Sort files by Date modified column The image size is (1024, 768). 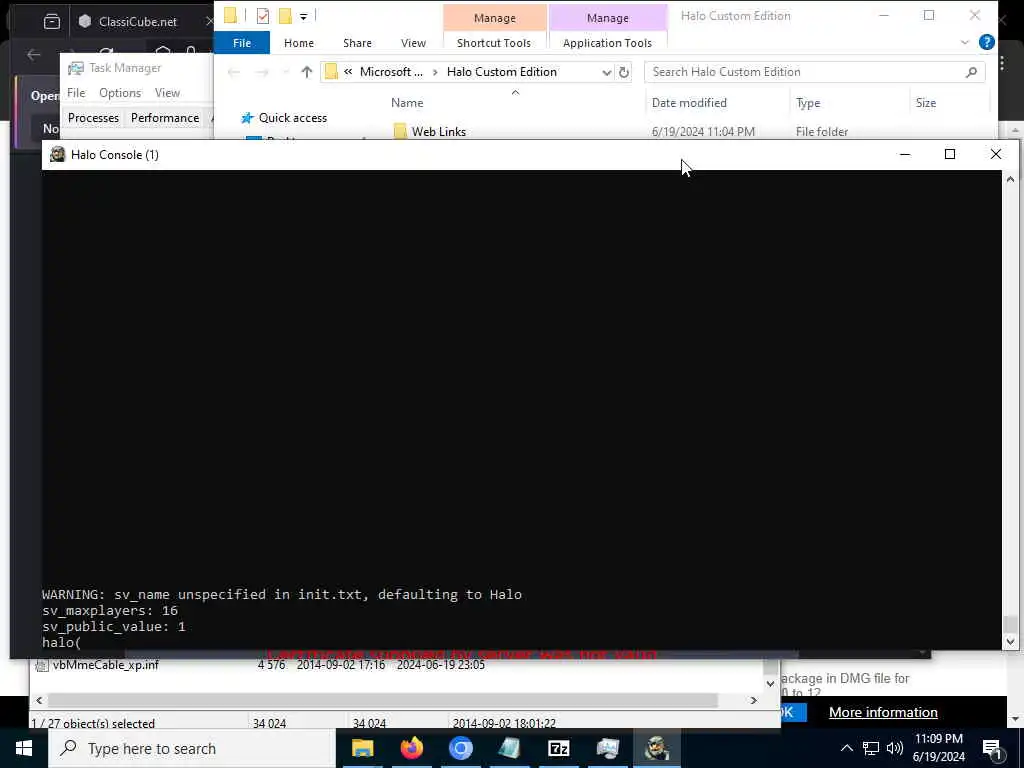click(689, 103)
